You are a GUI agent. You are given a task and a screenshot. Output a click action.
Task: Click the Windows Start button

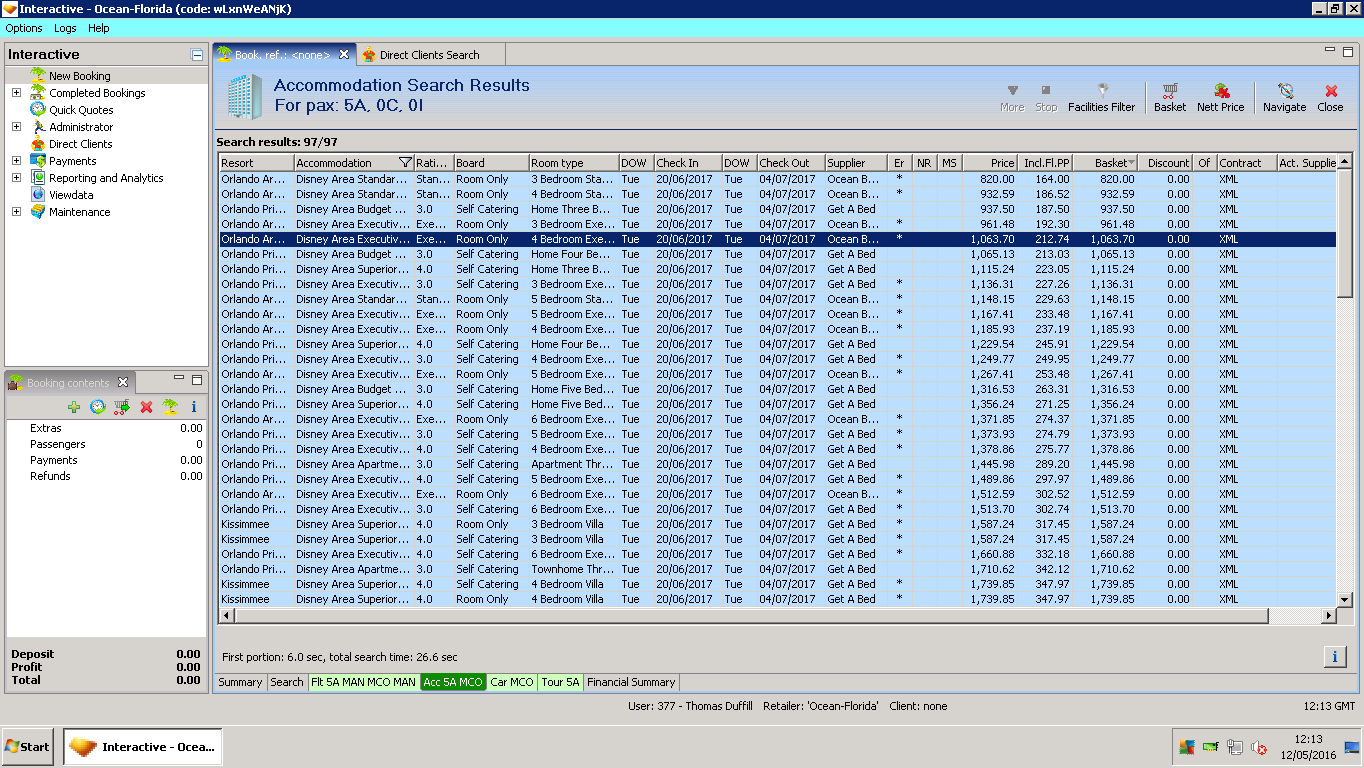[28, 747]
